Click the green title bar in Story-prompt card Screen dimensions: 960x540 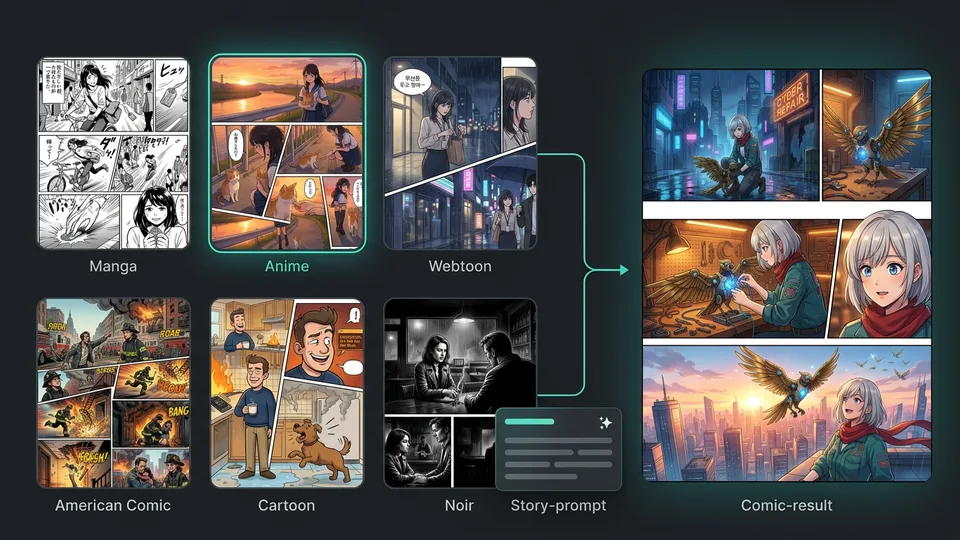point(530,422)
